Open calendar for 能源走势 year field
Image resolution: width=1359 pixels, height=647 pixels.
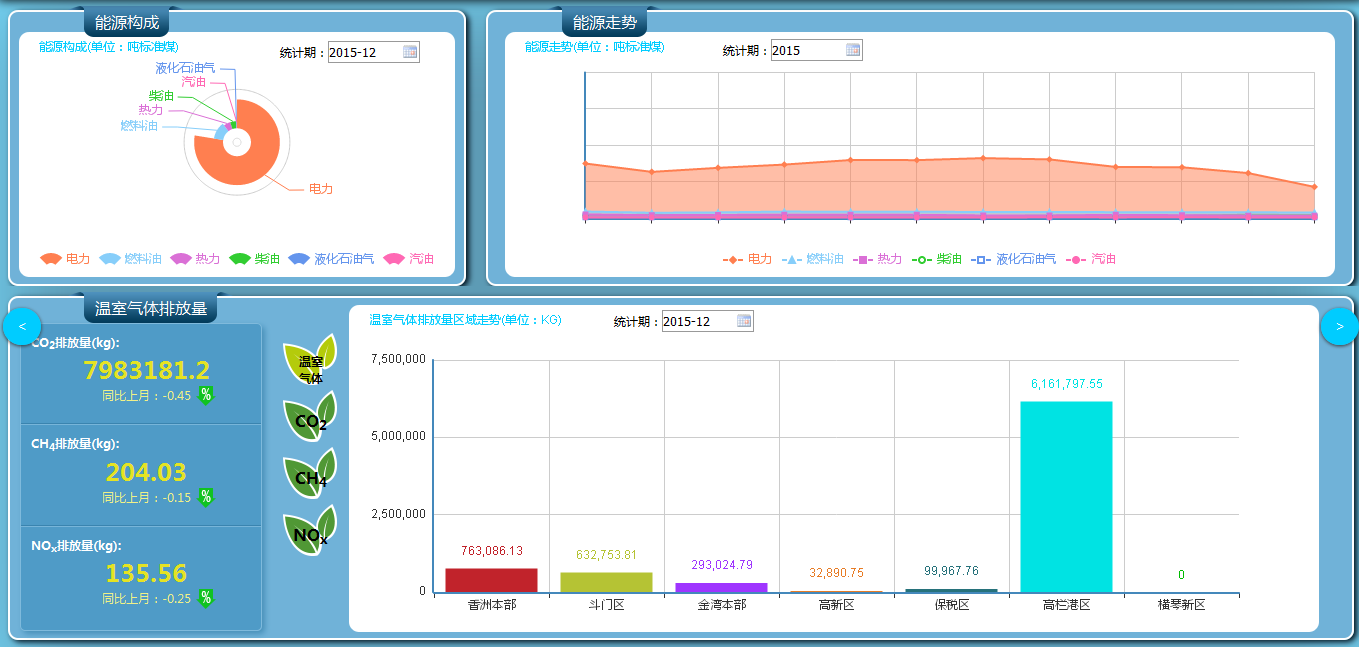[853, 50]
